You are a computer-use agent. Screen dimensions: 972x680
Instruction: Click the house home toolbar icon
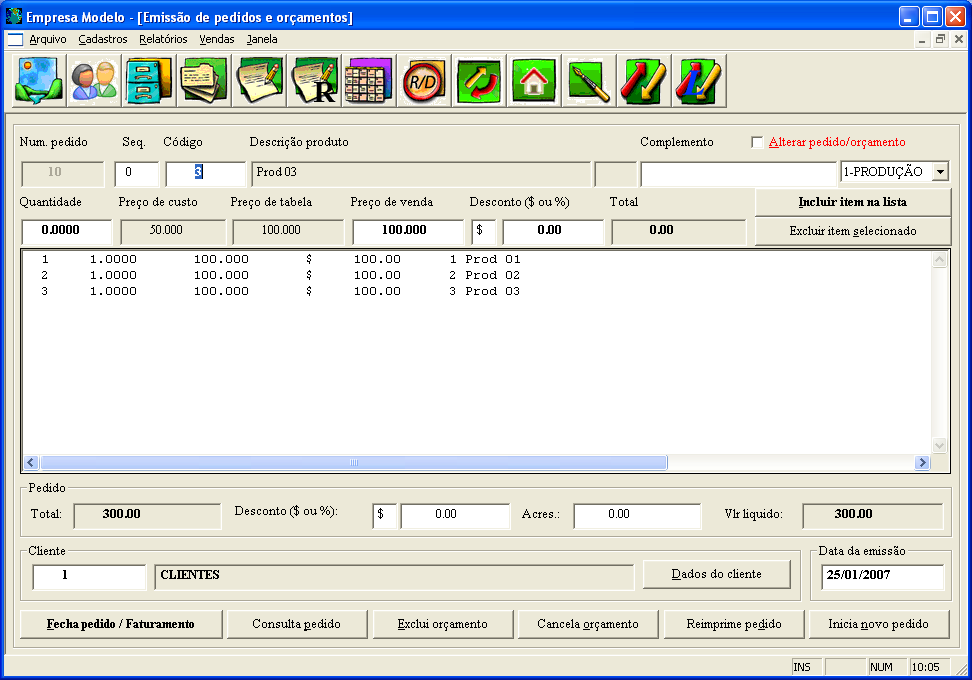click(x=534, y=81)
